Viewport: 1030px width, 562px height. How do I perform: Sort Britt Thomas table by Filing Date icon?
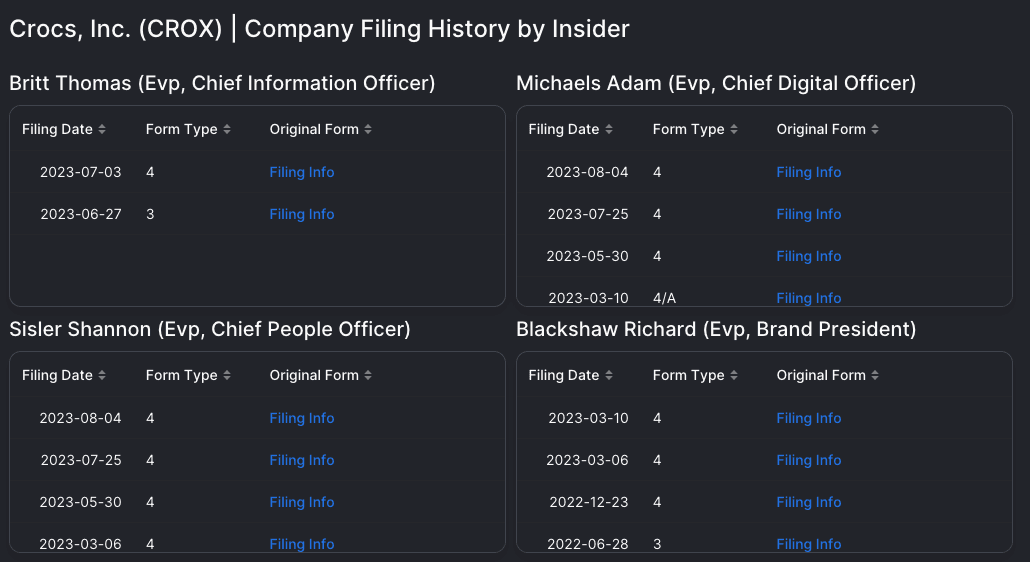pos(102,130)
